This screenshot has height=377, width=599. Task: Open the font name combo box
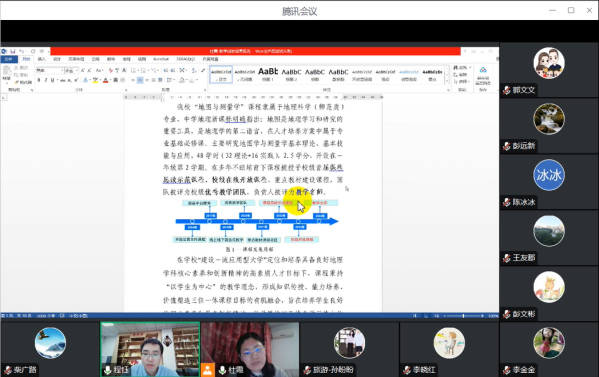click(50, 70)
